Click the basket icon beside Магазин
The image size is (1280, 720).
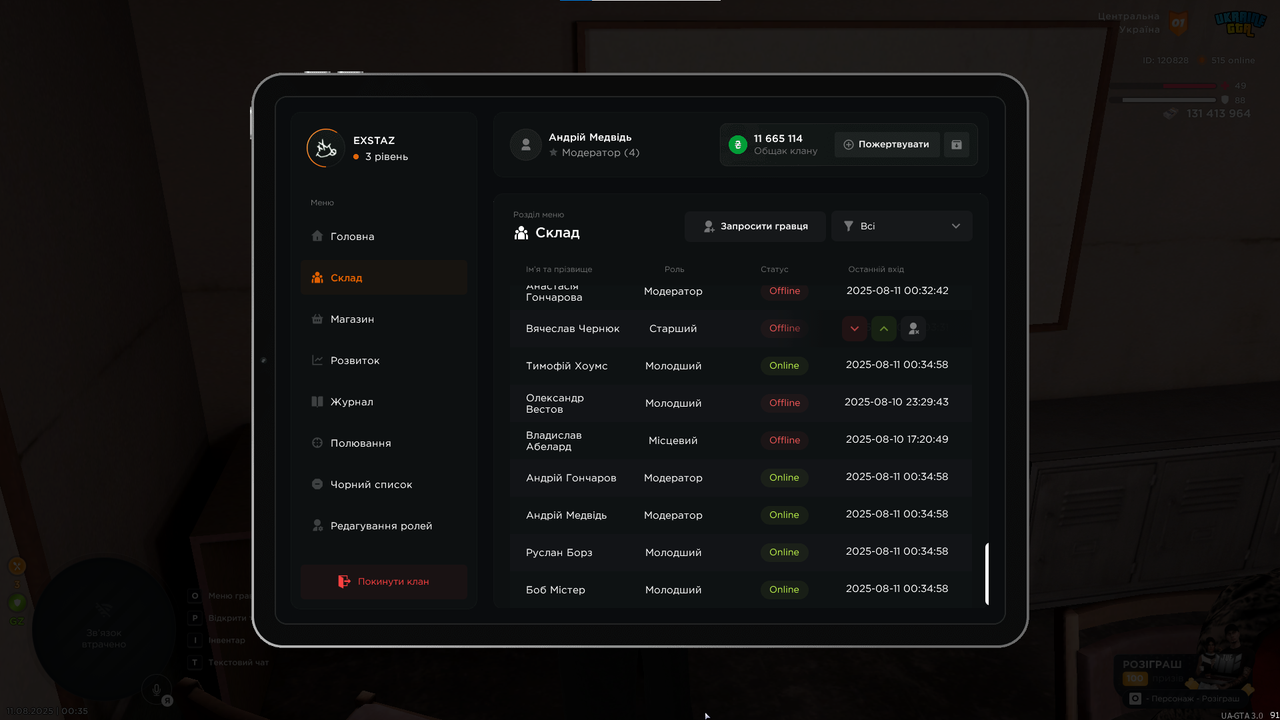[x=317, y=319]
